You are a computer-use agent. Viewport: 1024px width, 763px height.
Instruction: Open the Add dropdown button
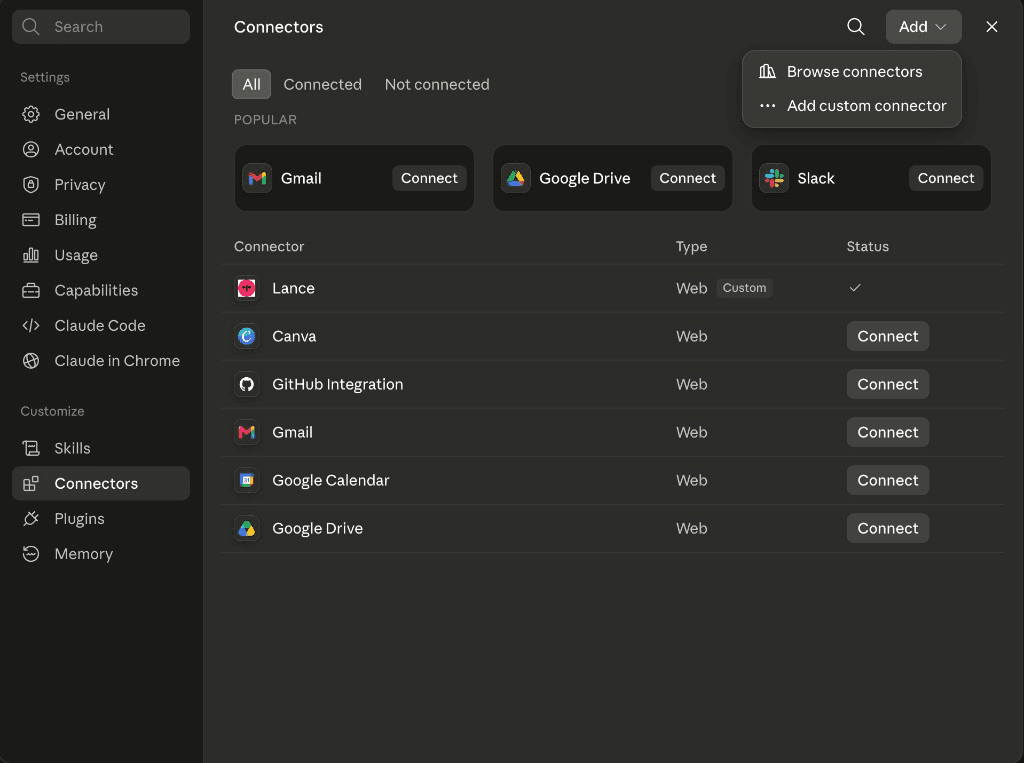tap(923, 27)
